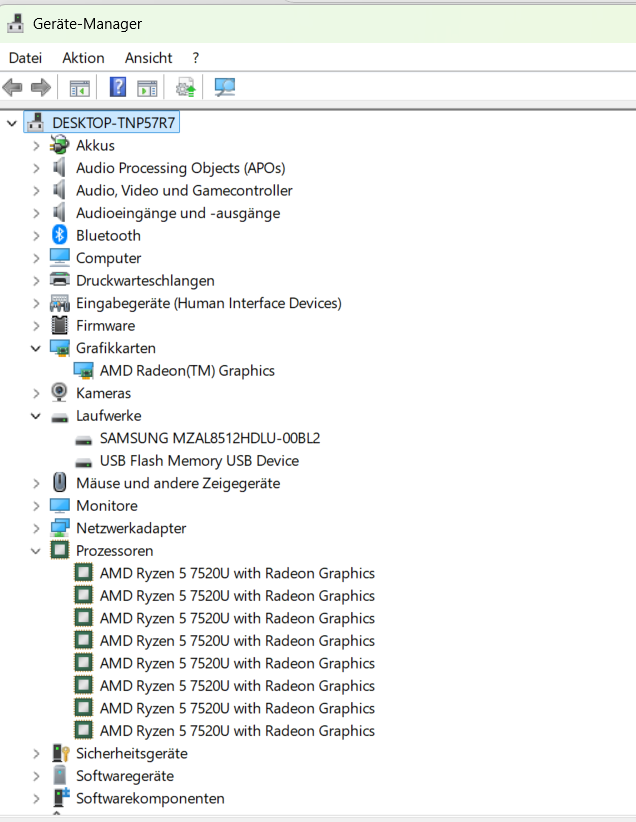Select SAMSUNG MZAL8512HDLU-00BL2 drive
Screen dimensions: 636x822
[210, 438]
